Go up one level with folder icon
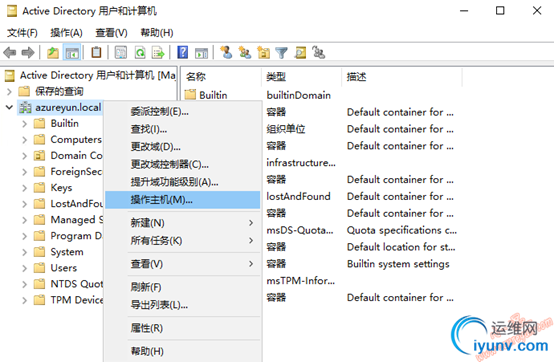The height and width of the screenshot is (362, 554). tap(53, 53)
